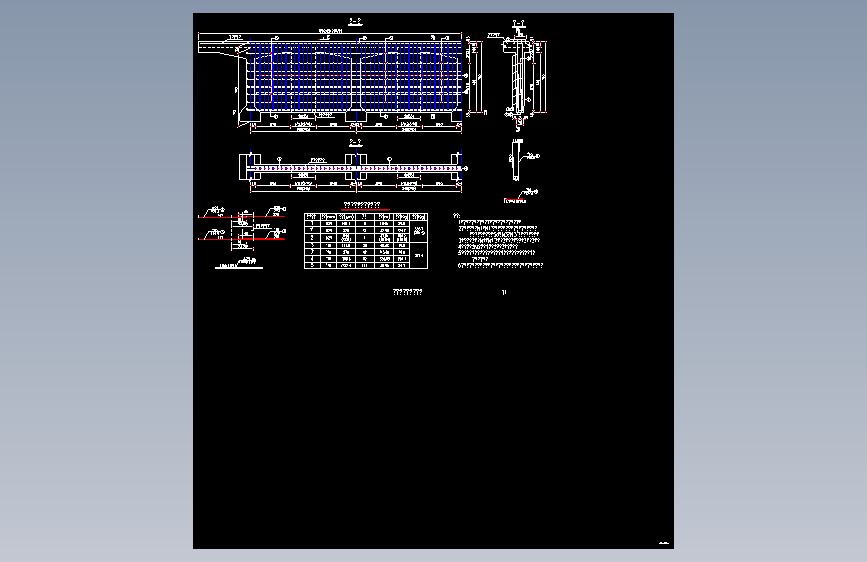Select the rebar quantity table
867x562 pixels.
(x=366, y=241)
